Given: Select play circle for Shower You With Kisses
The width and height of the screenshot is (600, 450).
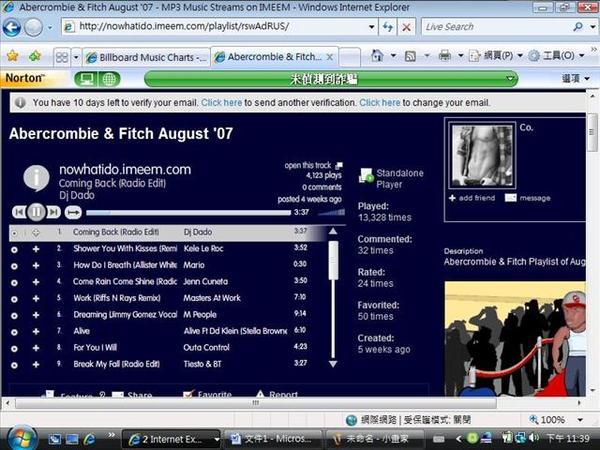Looking at the screenshot, I should [x=14, y=249].
